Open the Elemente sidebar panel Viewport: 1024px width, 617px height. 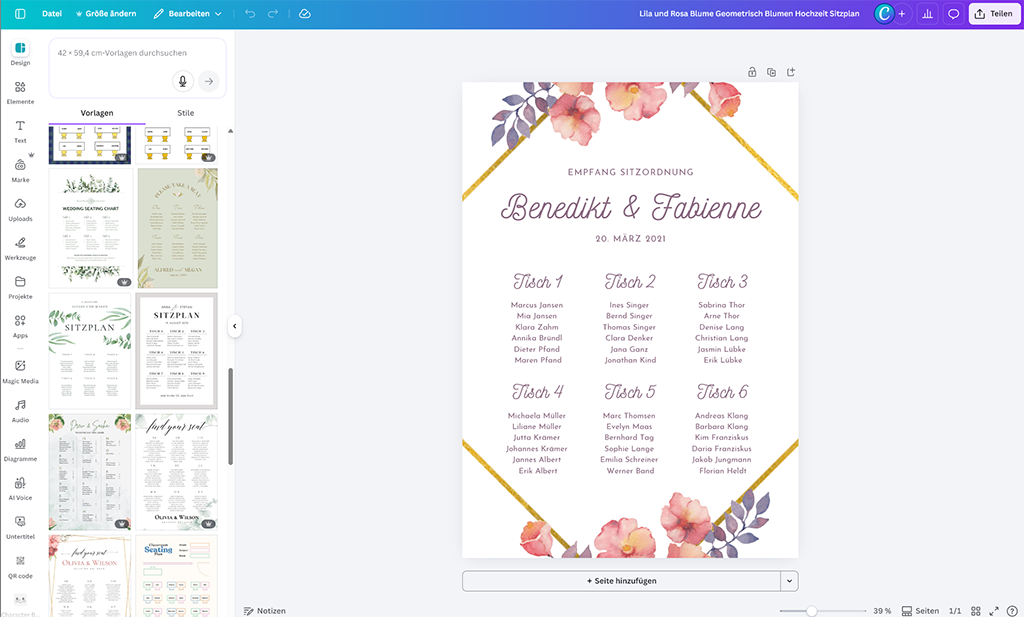click(x=20, y=93)
